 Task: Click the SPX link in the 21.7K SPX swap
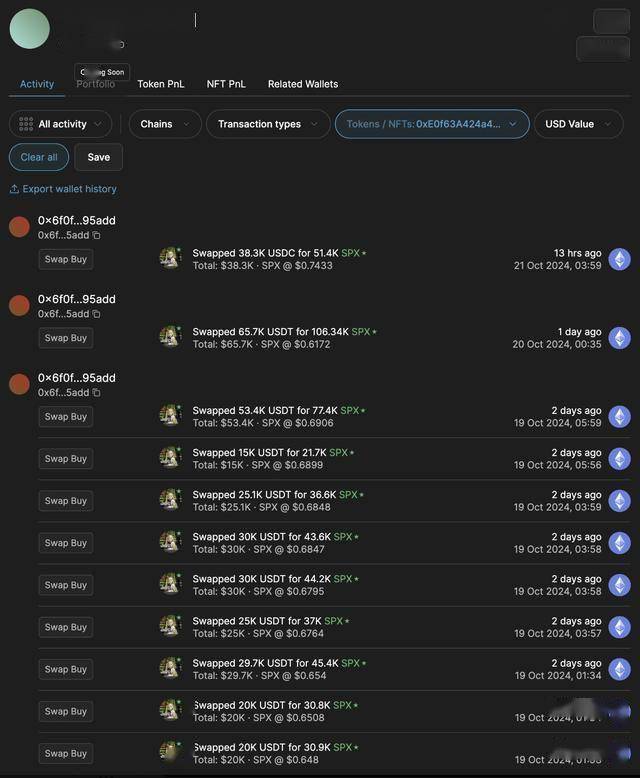click(x=338, y=453)
